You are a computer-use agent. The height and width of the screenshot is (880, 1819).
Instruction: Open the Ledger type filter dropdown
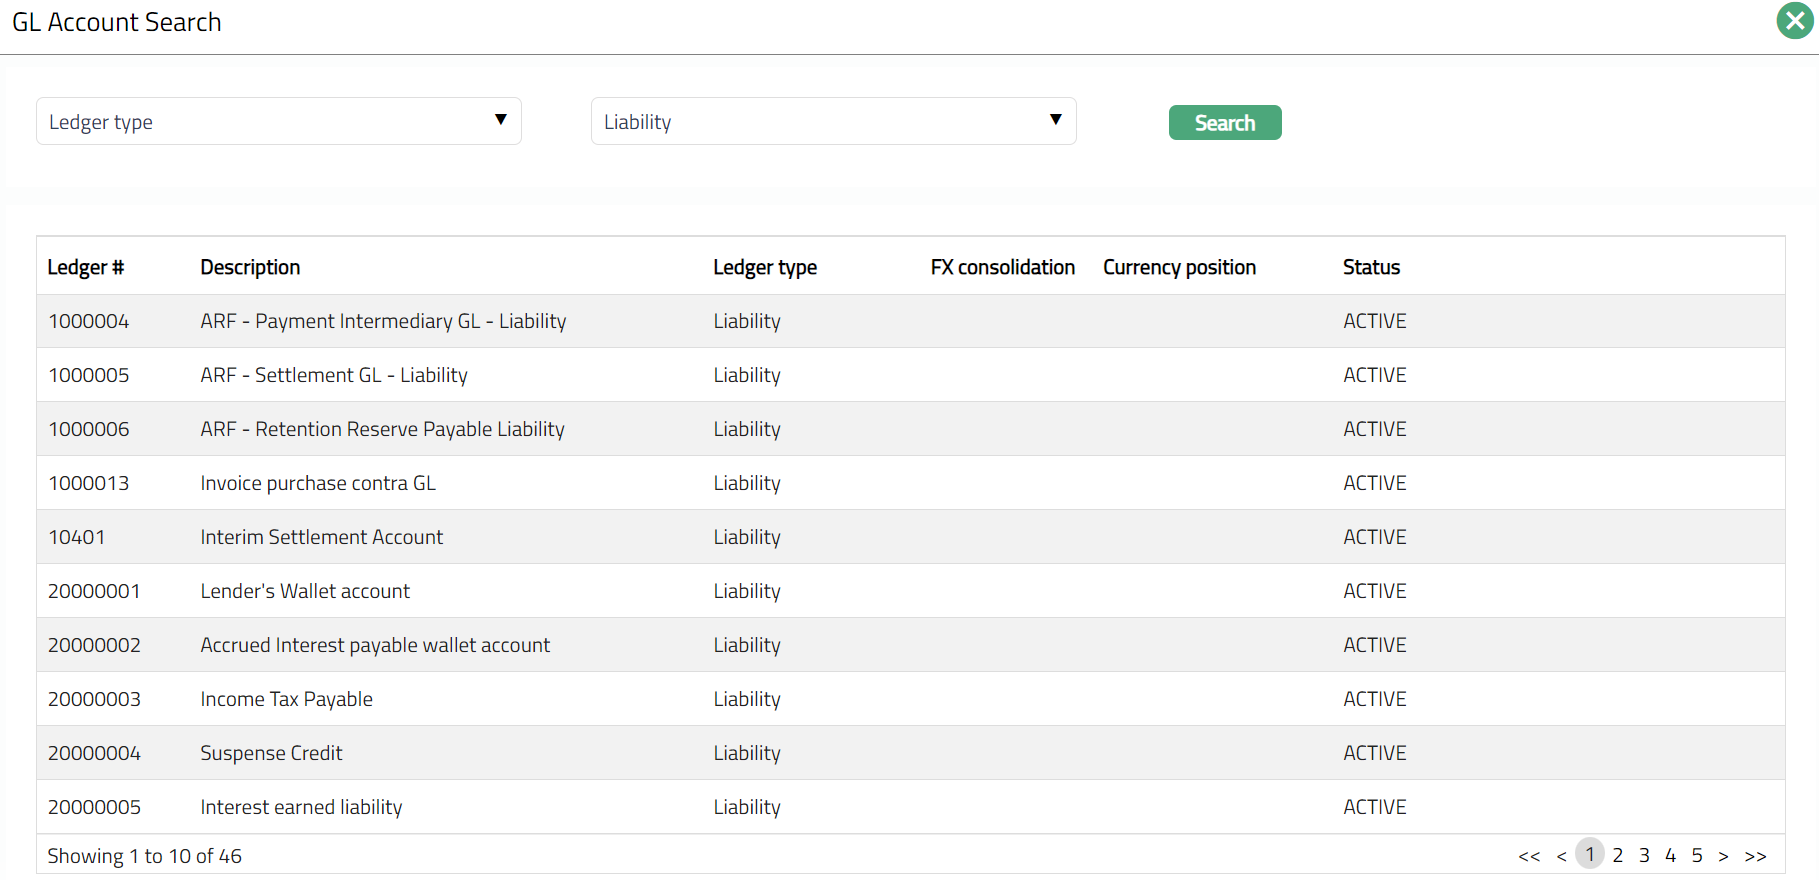pyautogui.click(x=278, y=121)
